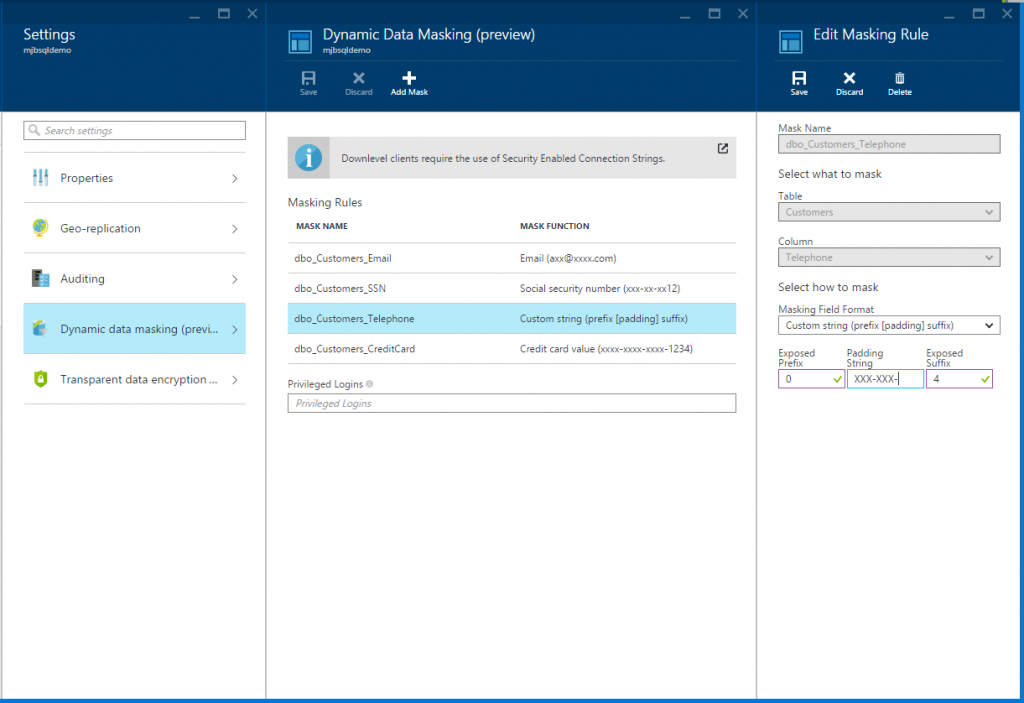1024x703 pixels.
Task: Open the Properties settings entry
Action: pos(134,178)
